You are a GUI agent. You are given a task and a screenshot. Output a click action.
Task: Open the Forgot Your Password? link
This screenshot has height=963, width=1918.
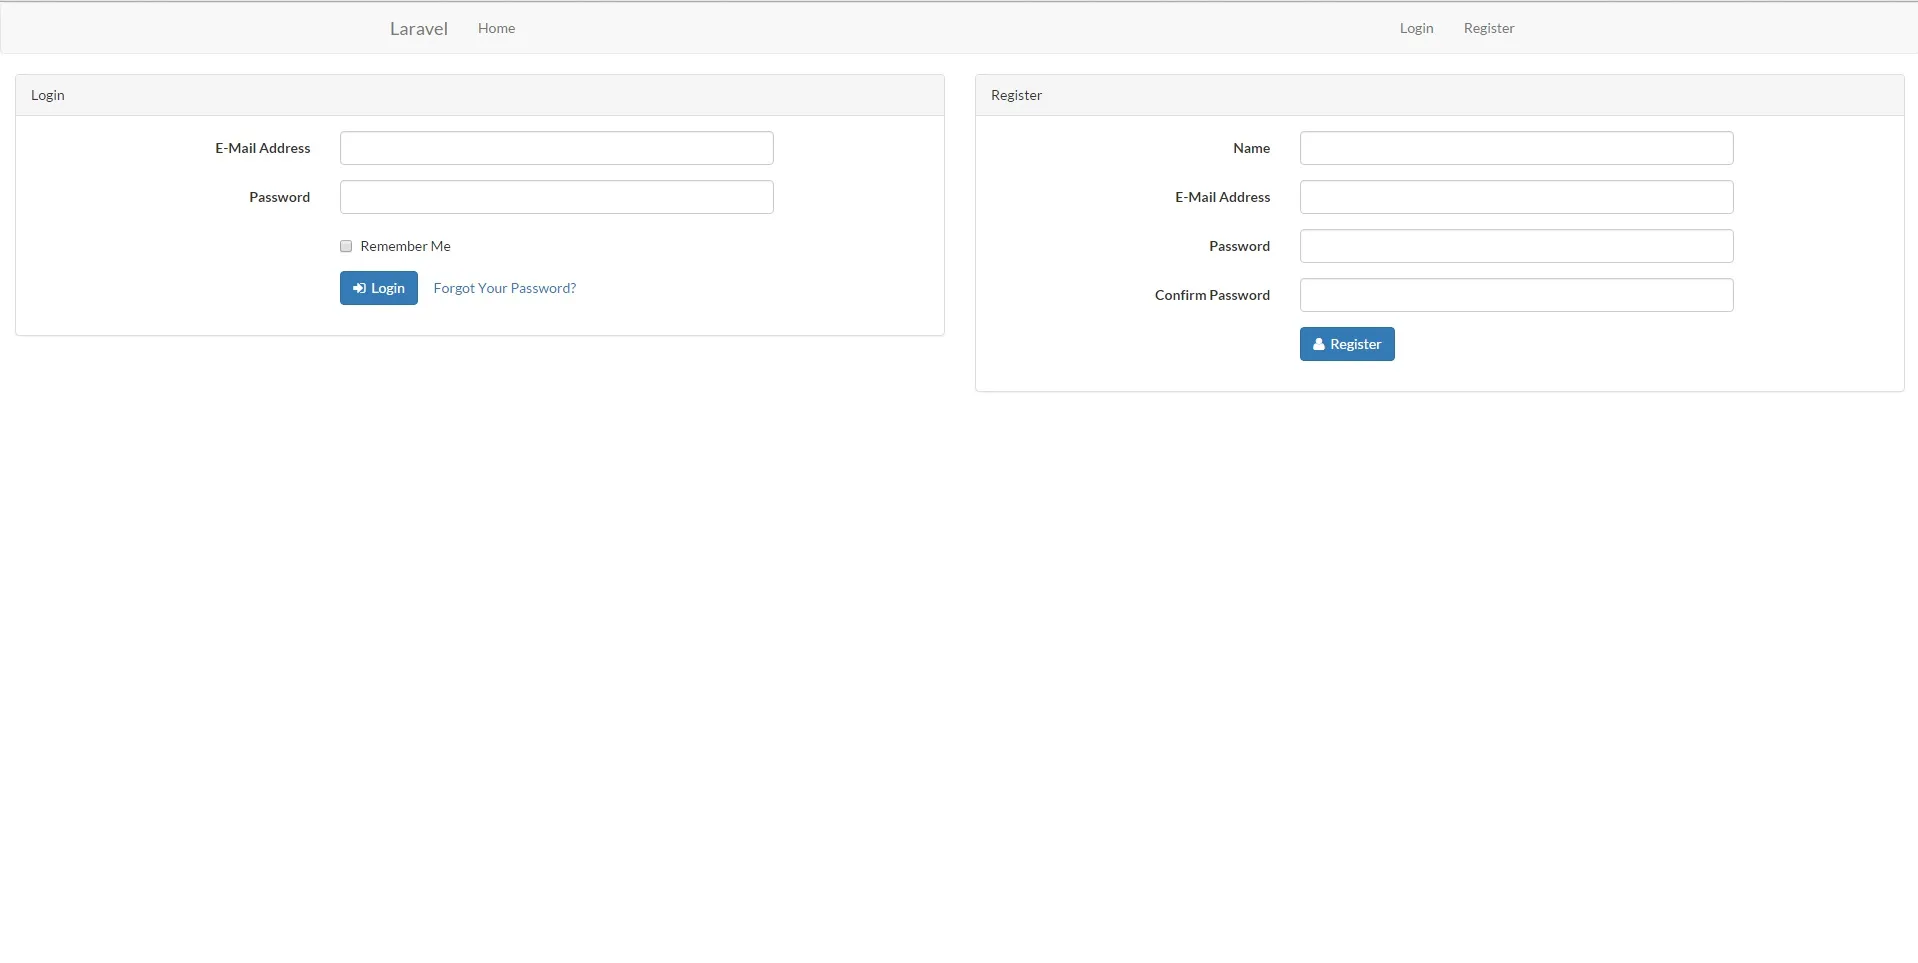pos(505,288)
